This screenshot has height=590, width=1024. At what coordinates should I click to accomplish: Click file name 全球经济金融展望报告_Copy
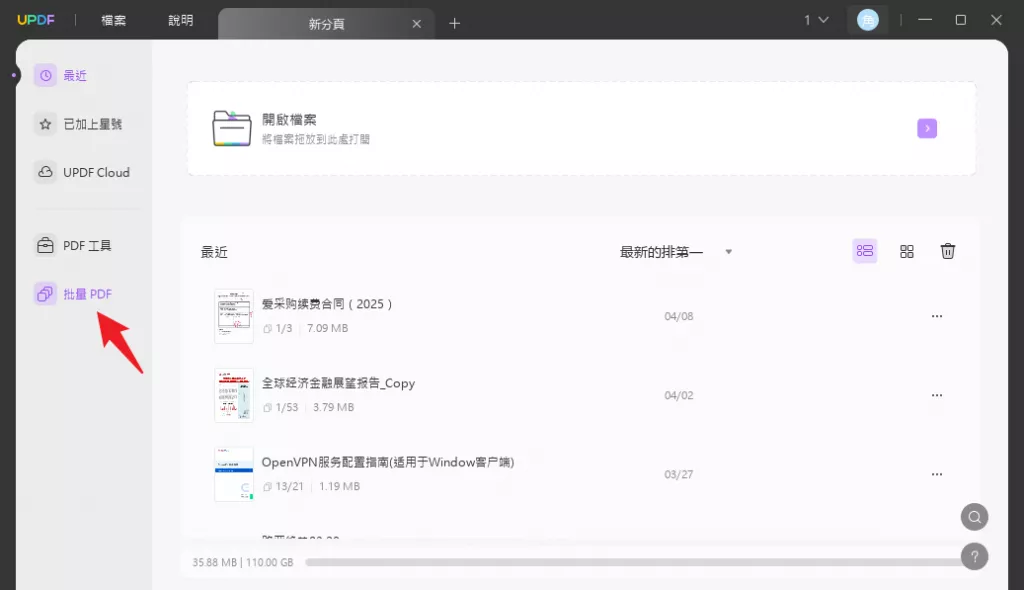338,384
